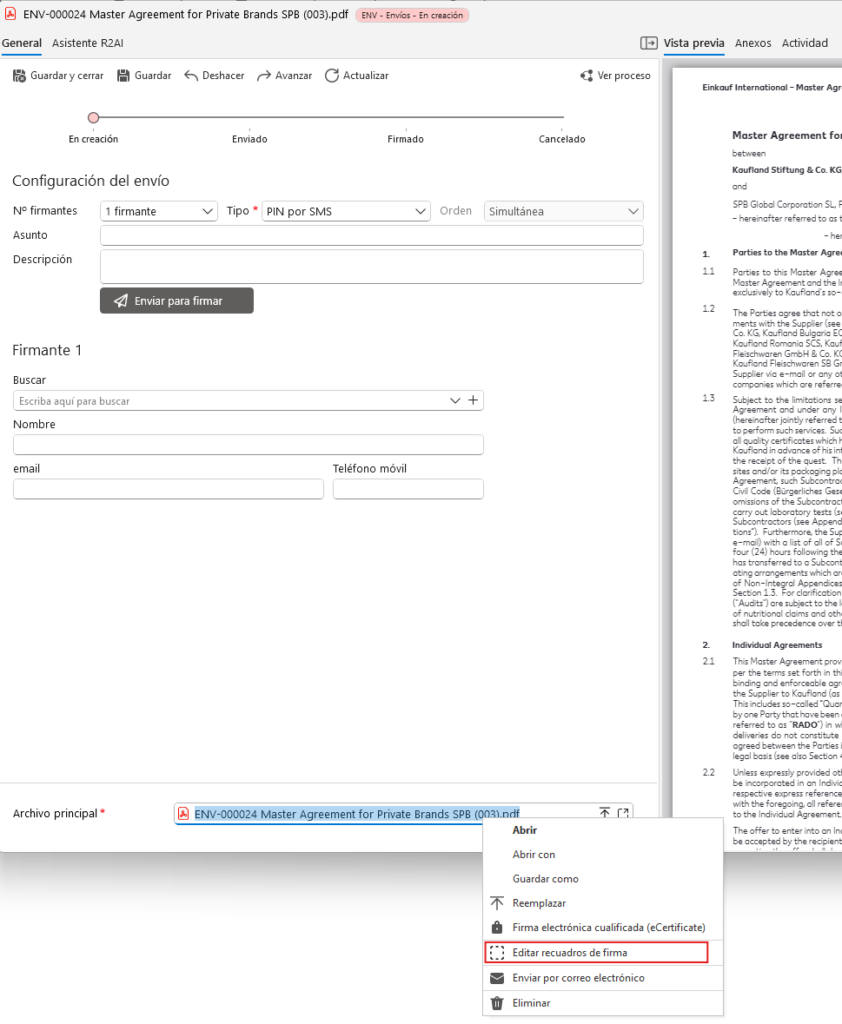Screen dimensions: 842x1024
Task: Click the Enviar para firmar button
Action: coord(177,301)
